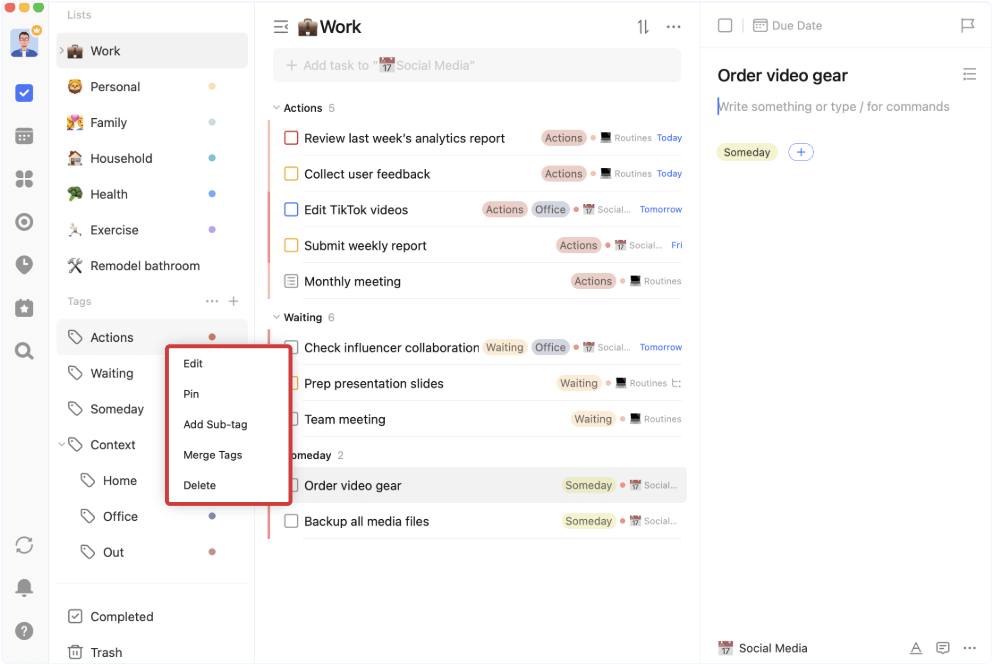Viewport: 992px width, 664px height.
Task: Collapse the Waiting section header
Action: [275, 317]
